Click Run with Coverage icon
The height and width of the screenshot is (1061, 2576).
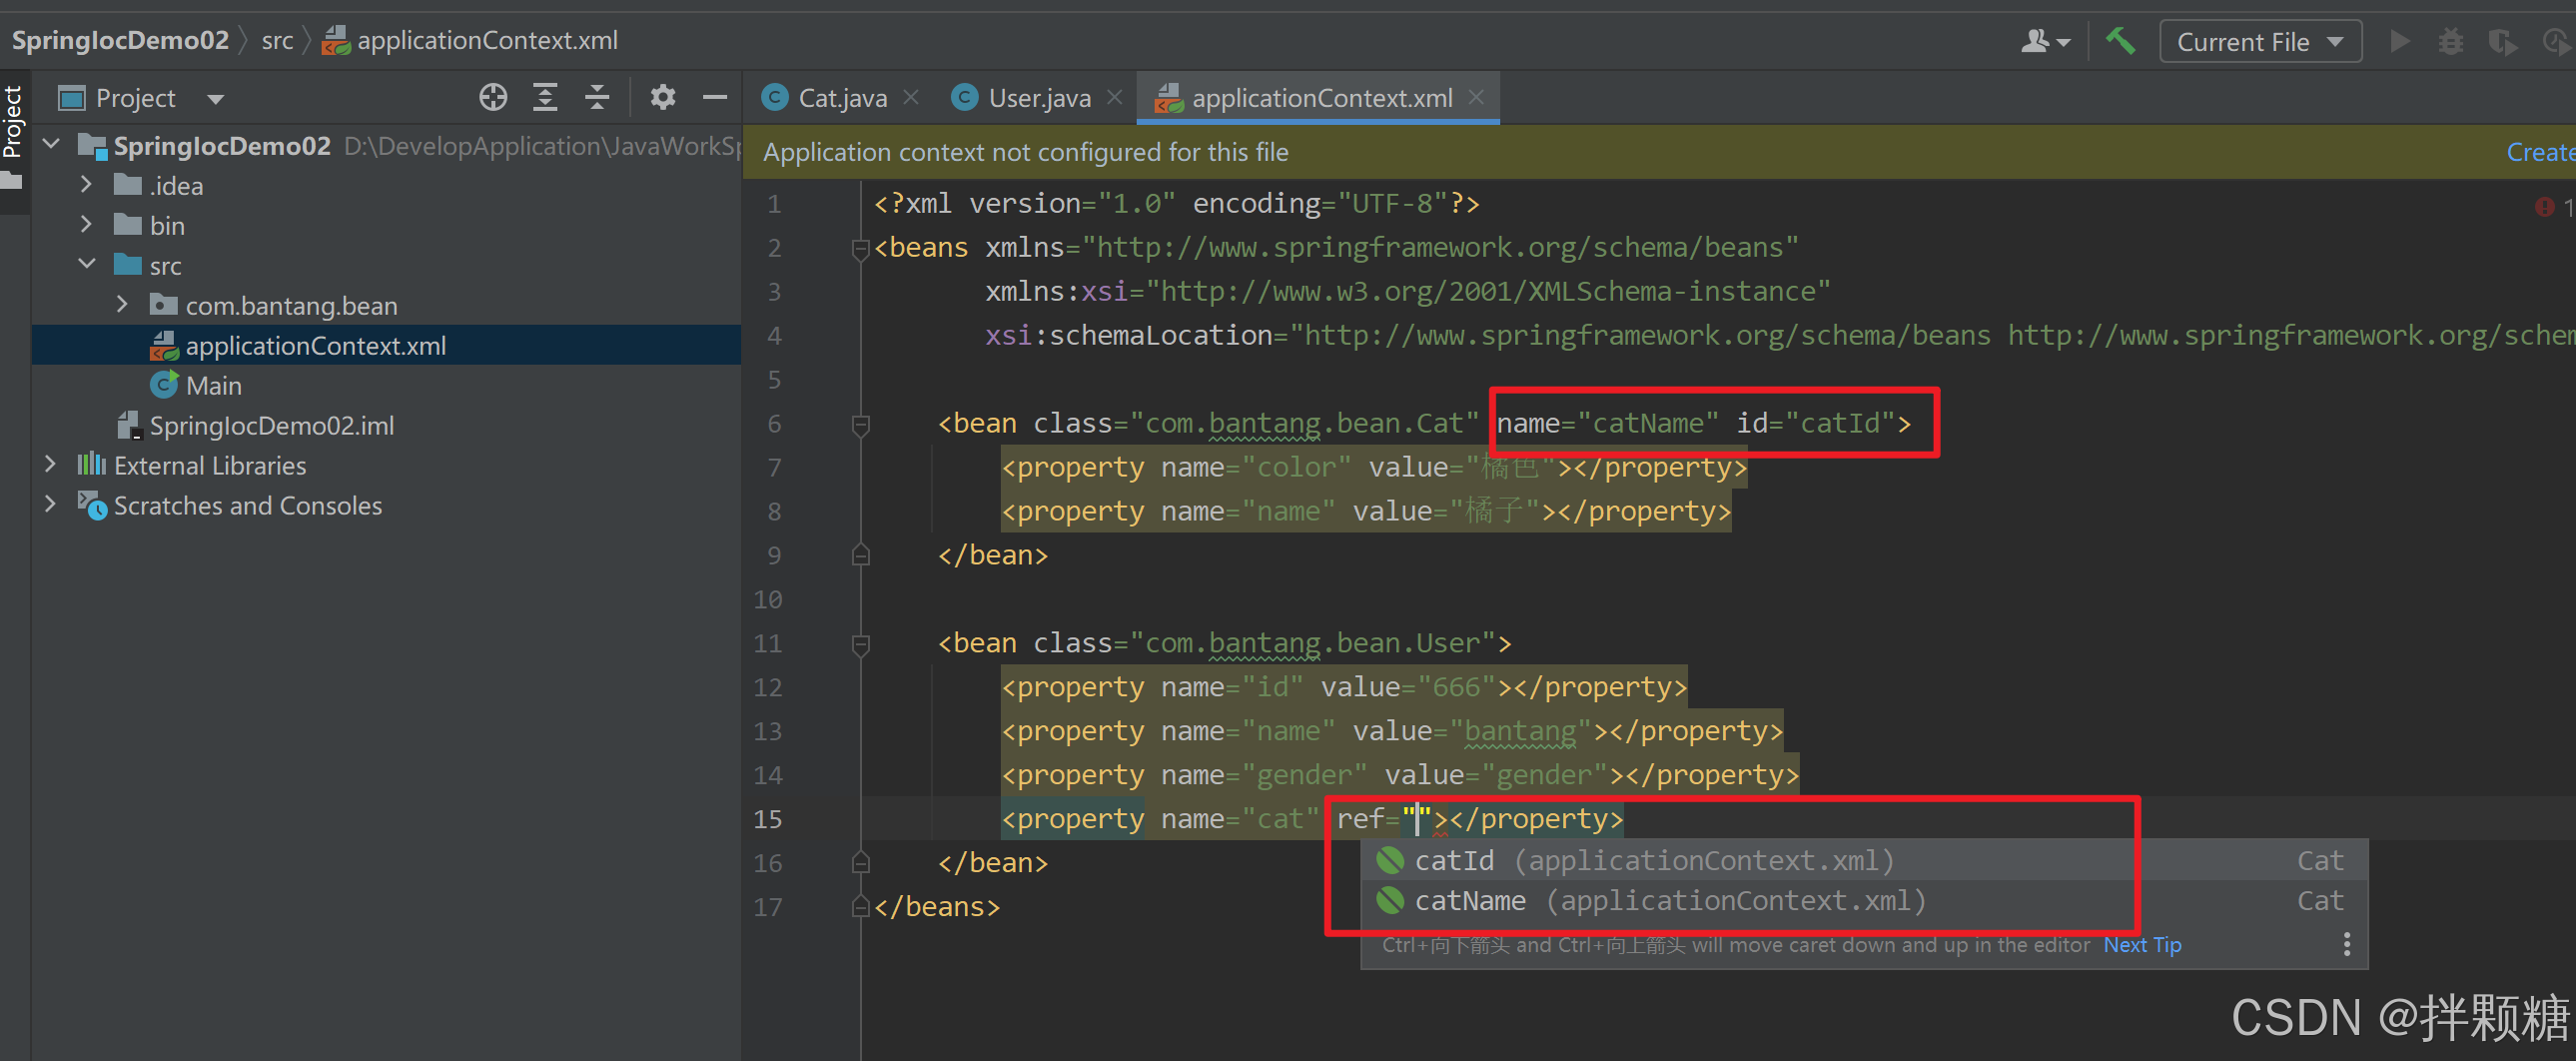(2502, 41)
